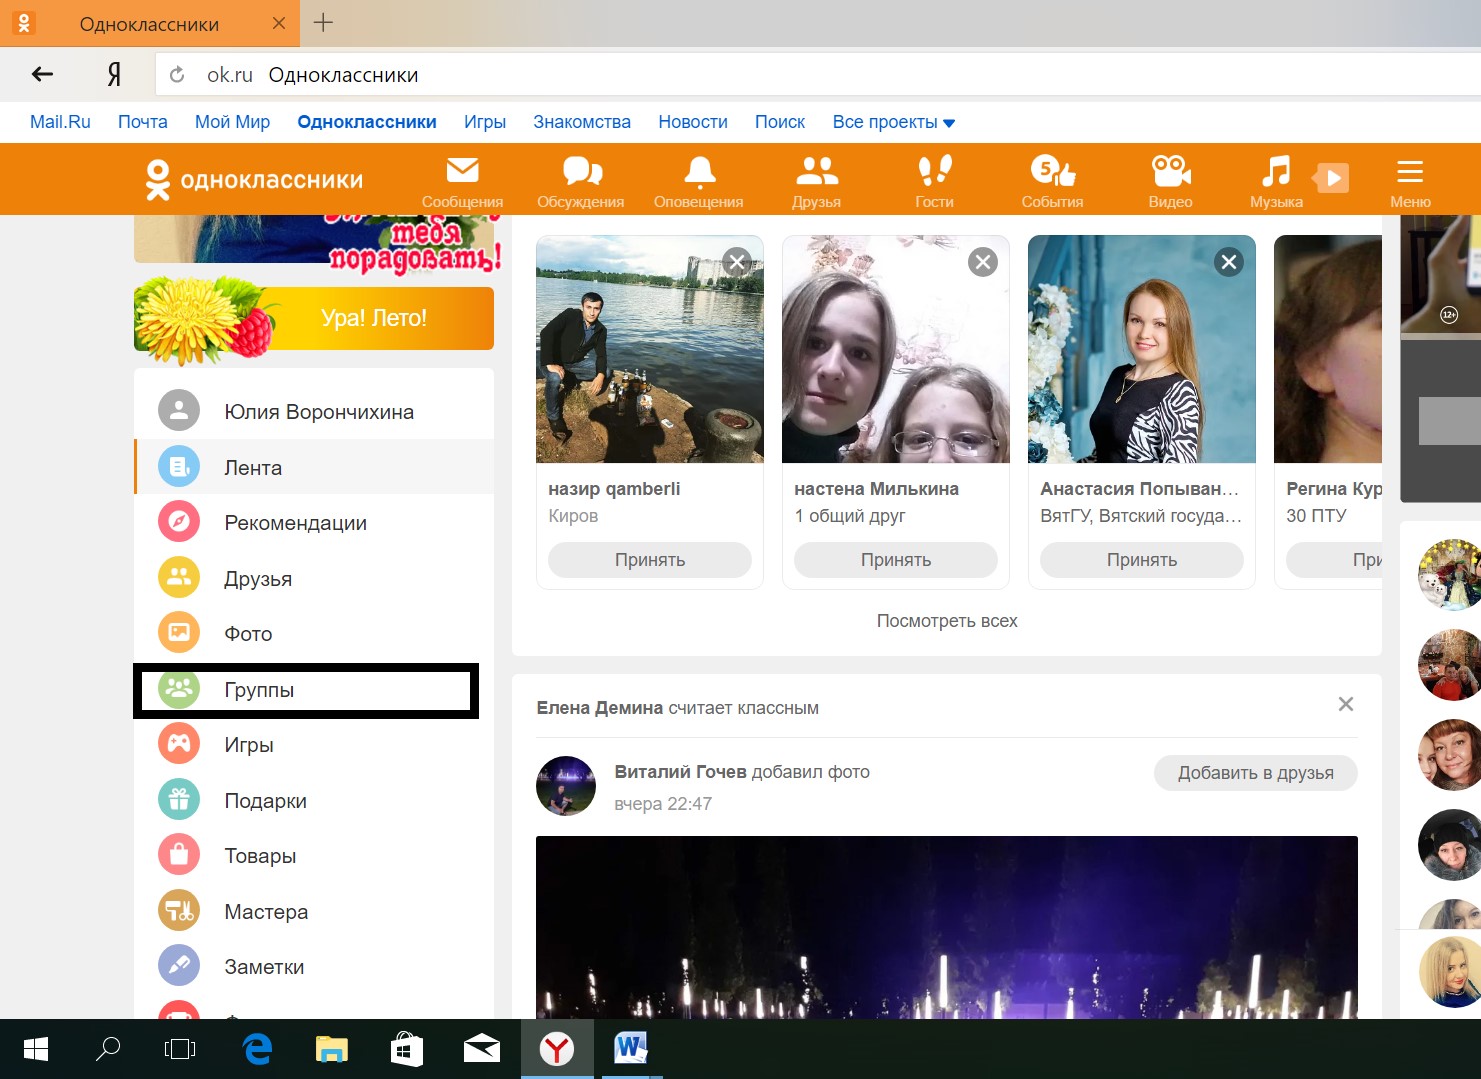The height and width of the screenshot is (1079, 1481).
Task: Close the Одноклассники tab
Action: (279, 23)
